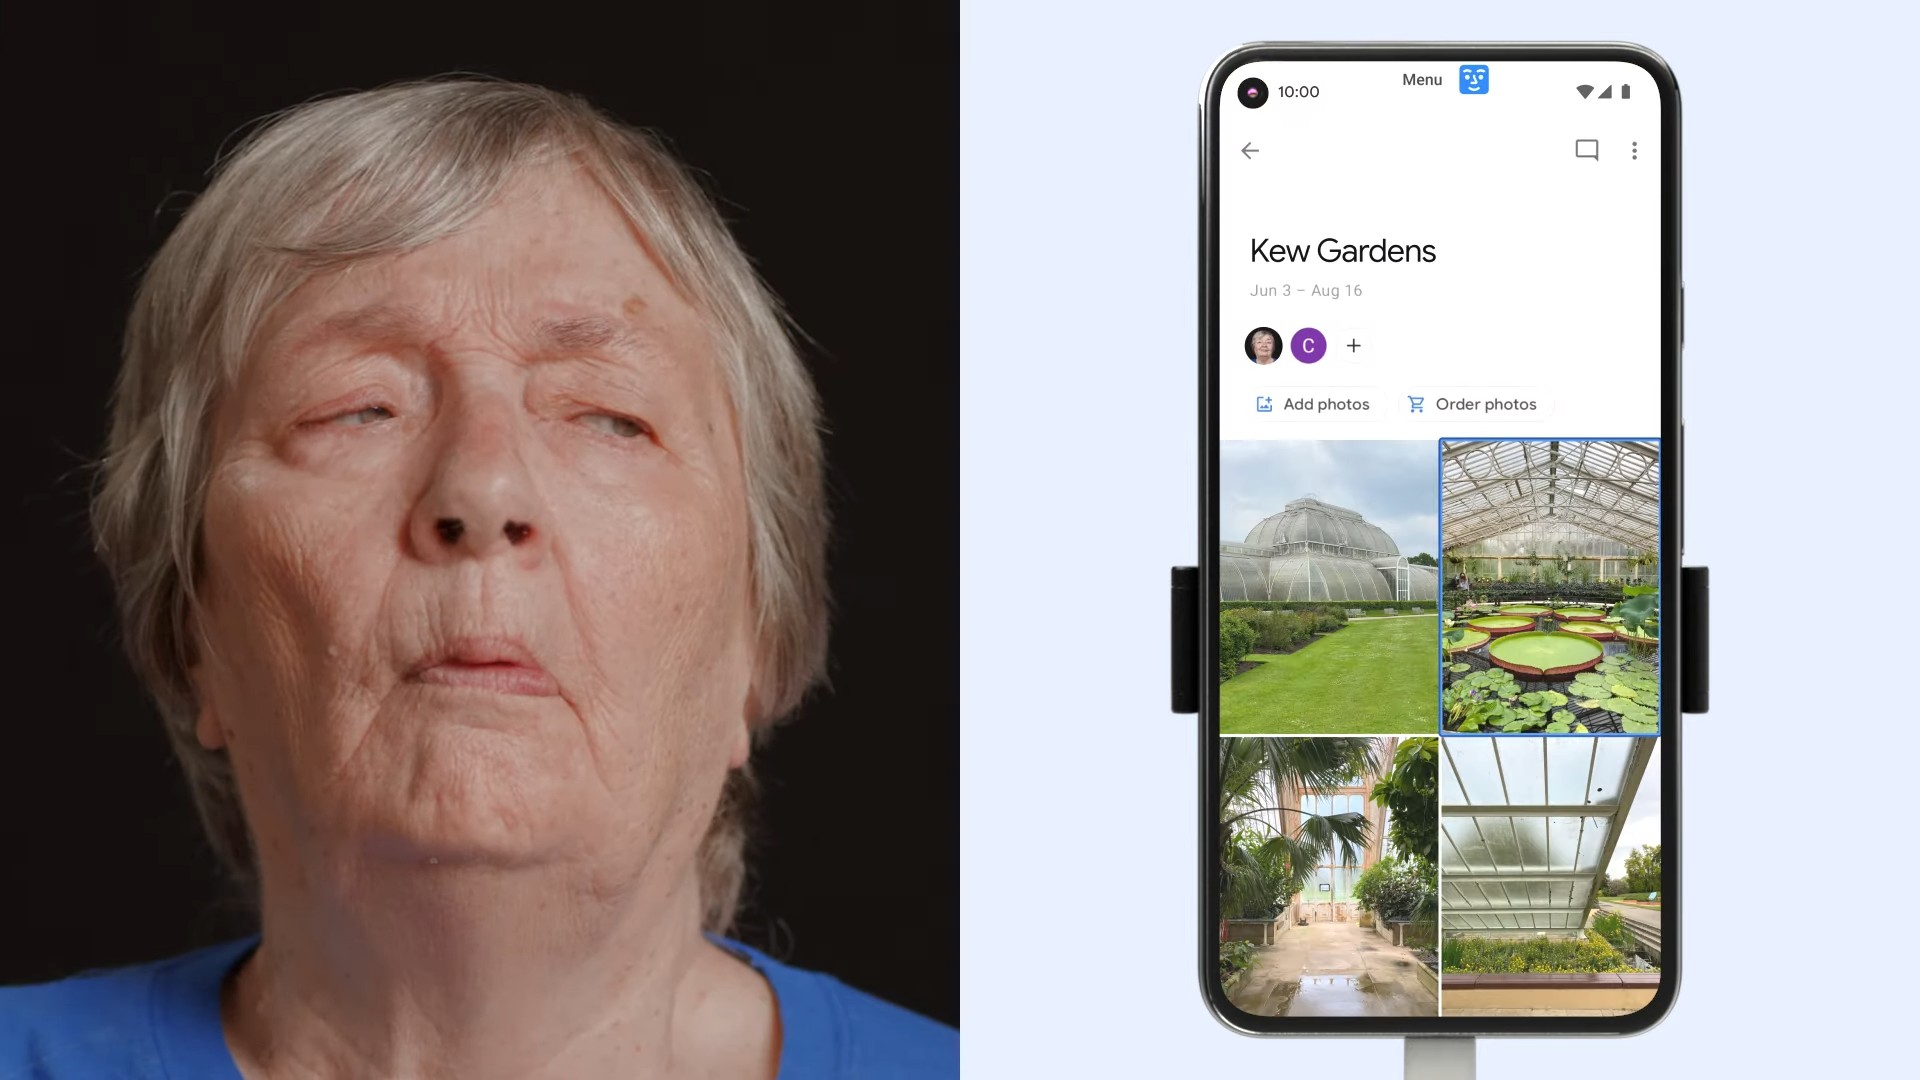1920x1080 pixels.
Task: Tap the three-dot overflow menu icon
Action: point(1635,150)
